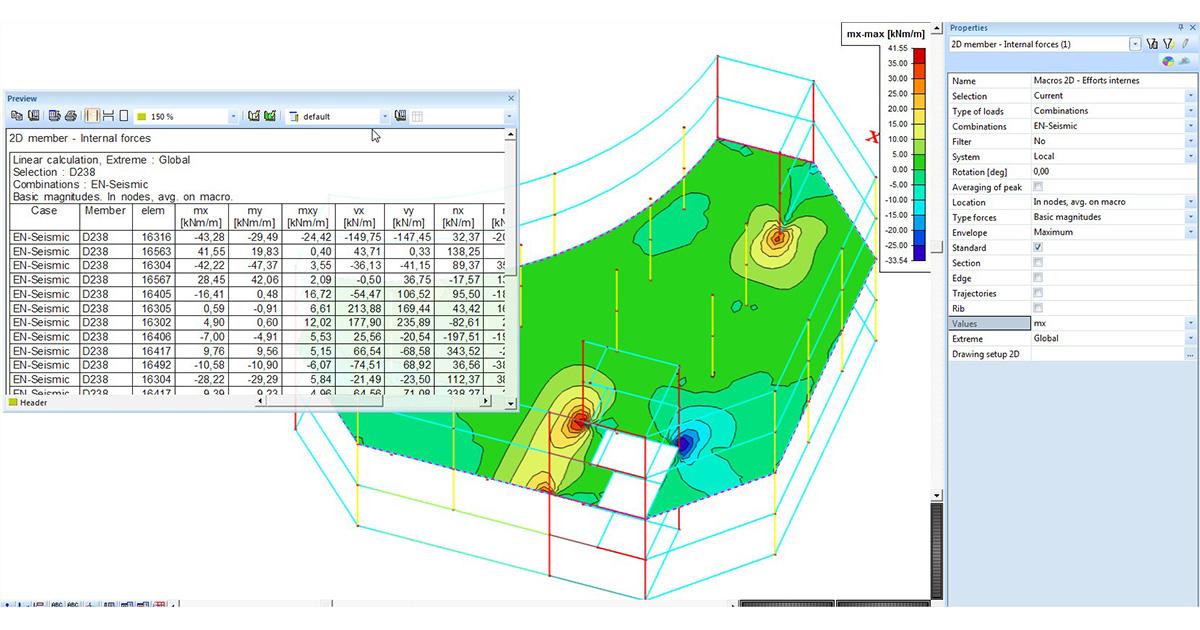Select the Copy to clipboard icon in Preview

tap(16, 115)
